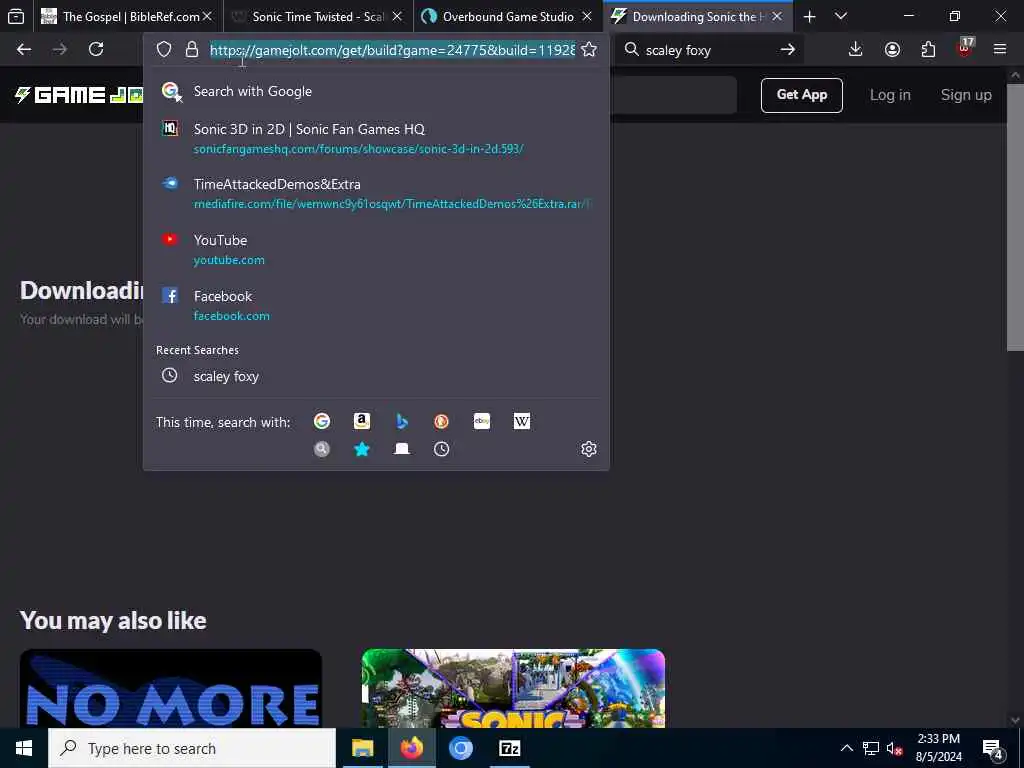
Task: Open Sonic 3D in 2D suggestion
Action: (376, 138)
